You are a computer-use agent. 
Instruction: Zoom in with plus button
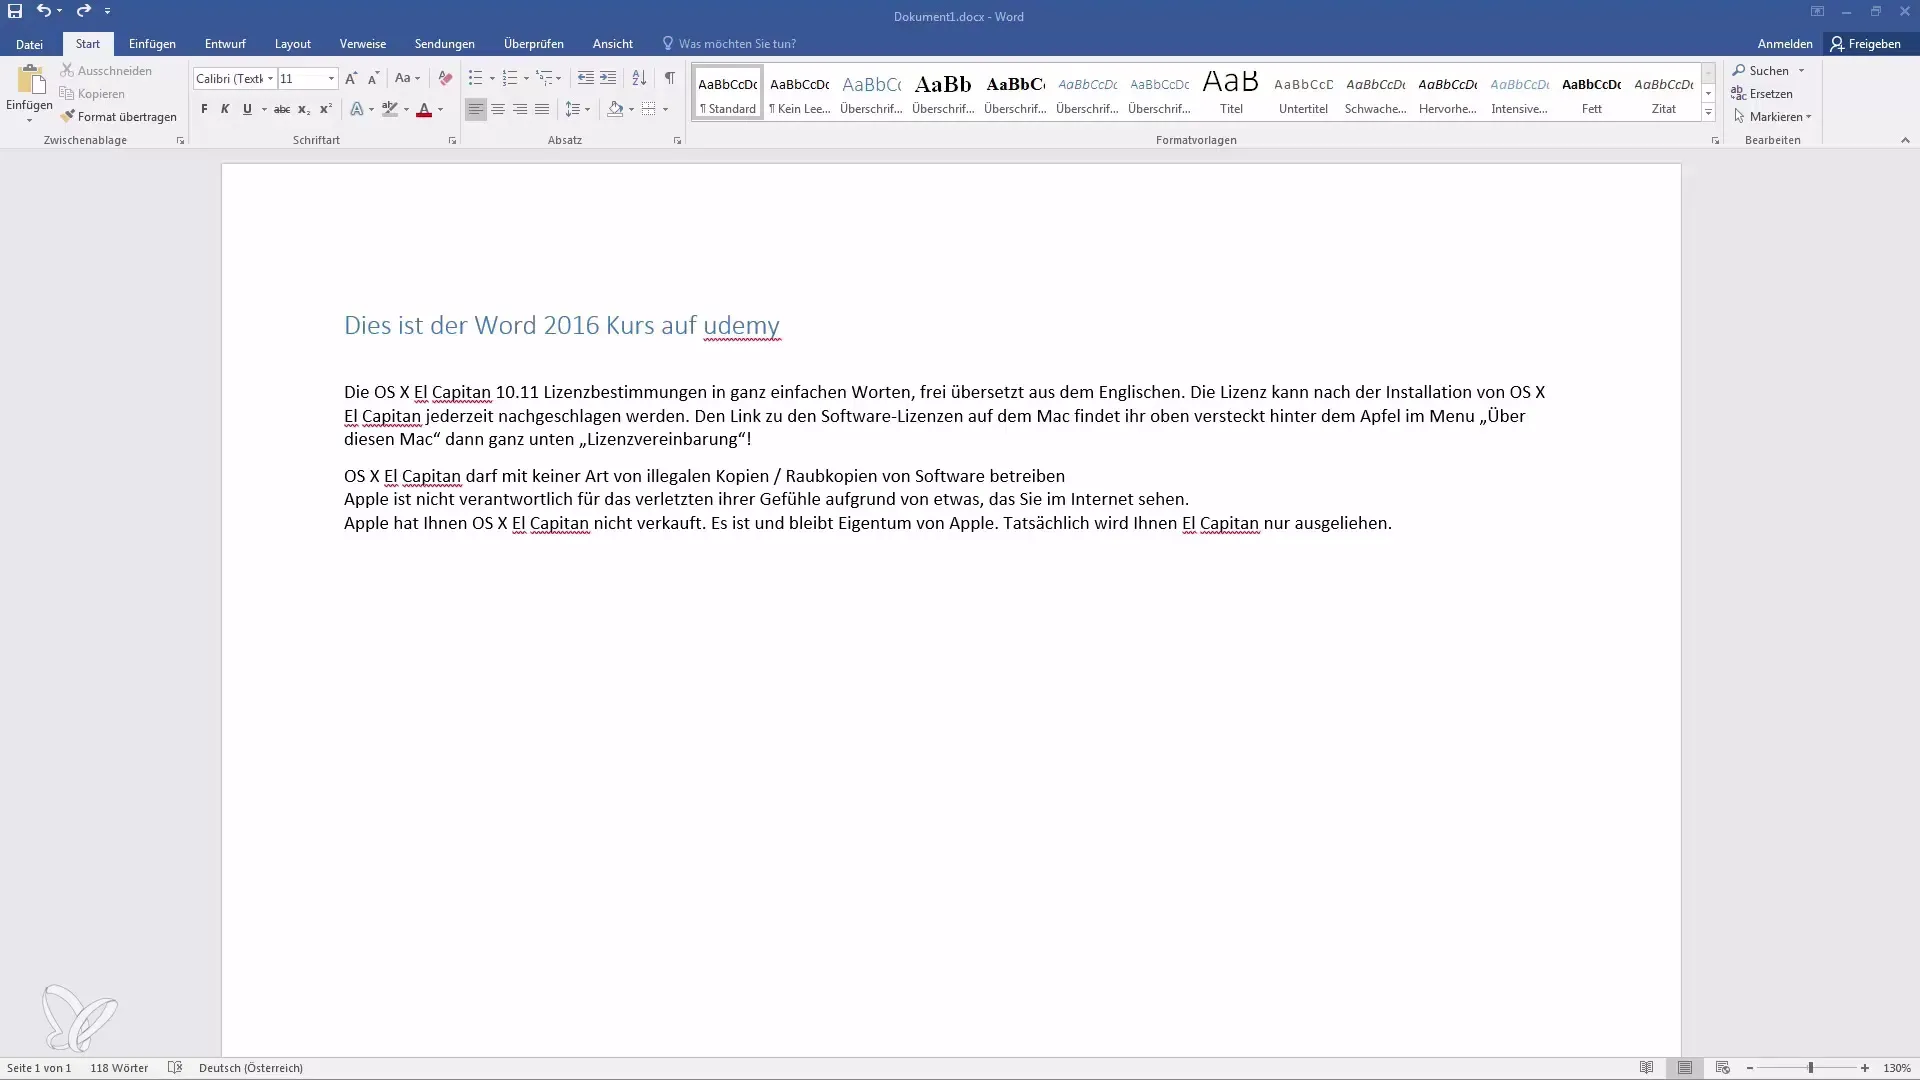pos(1865,1068)
